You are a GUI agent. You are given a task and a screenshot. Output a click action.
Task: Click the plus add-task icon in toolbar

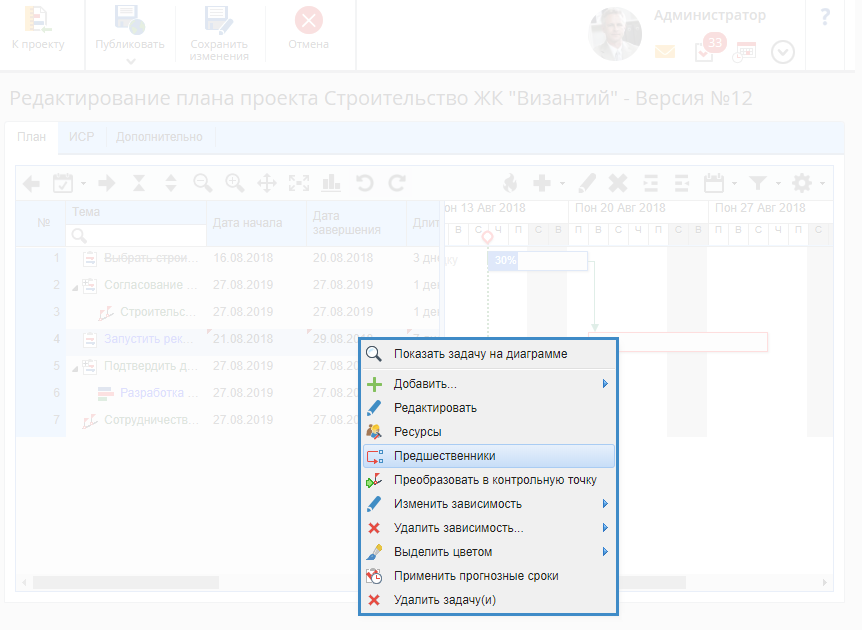(x=542, y=183)
